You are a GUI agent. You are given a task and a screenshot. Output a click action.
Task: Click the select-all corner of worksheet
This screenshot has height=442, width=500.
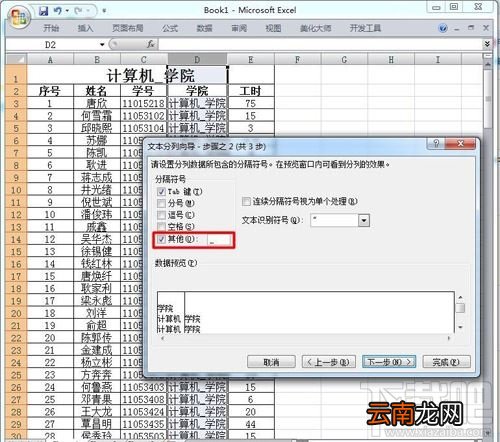click(16, 60)
